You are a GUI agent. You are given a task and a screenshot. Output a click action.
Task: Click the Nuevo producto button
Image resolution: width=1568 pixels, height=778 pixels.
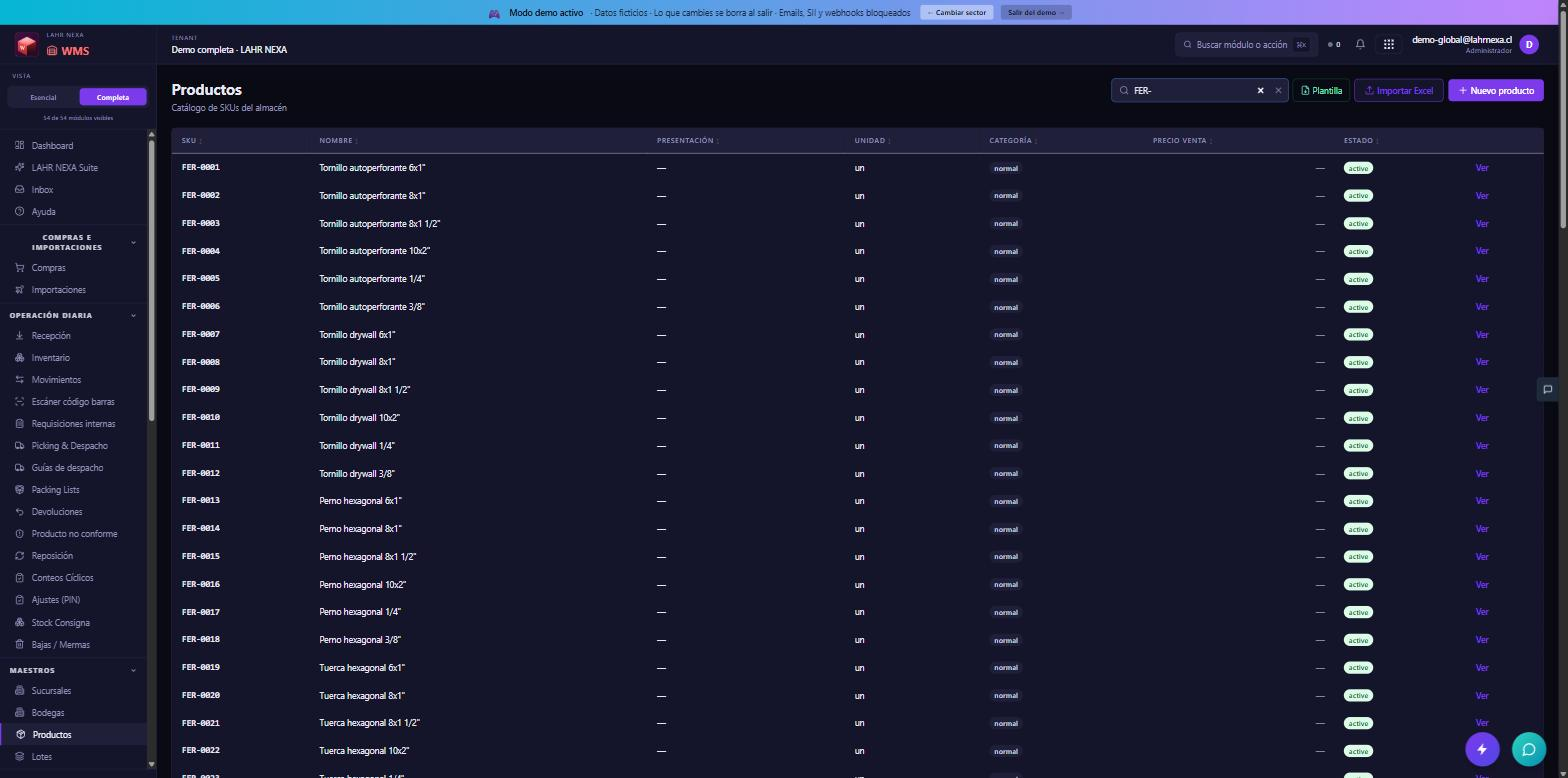[1496, 90]
